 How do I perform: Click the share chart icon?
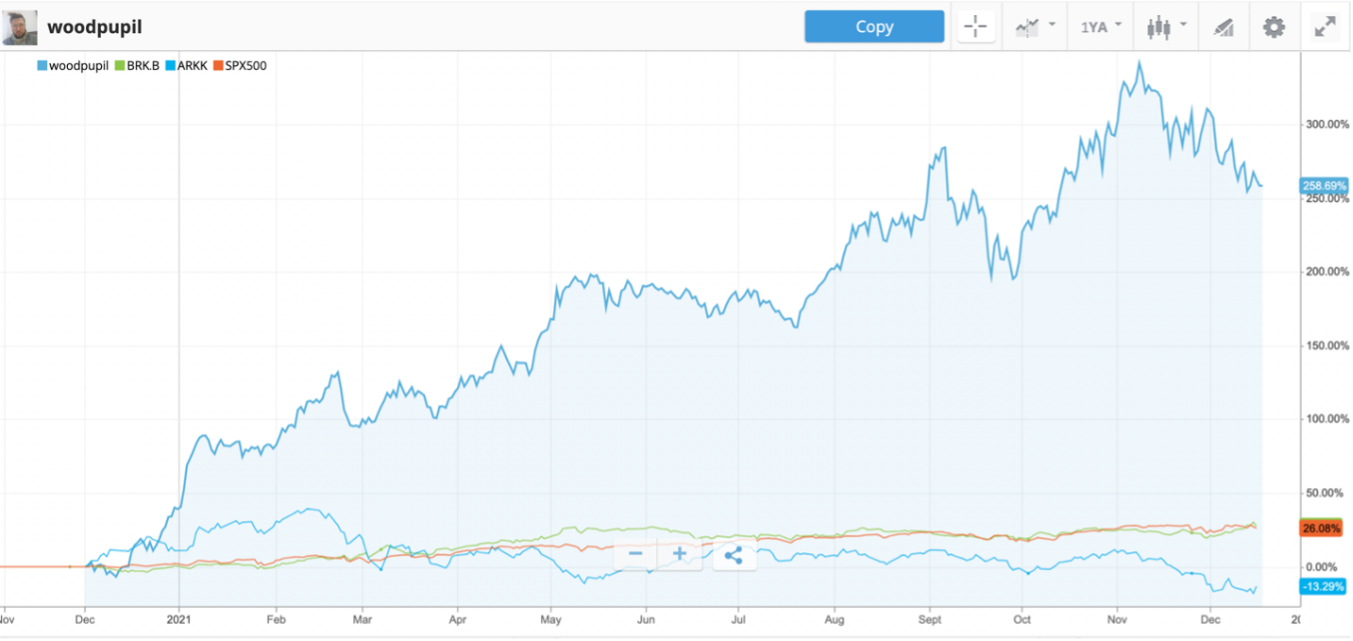click(x=733, y=555)
